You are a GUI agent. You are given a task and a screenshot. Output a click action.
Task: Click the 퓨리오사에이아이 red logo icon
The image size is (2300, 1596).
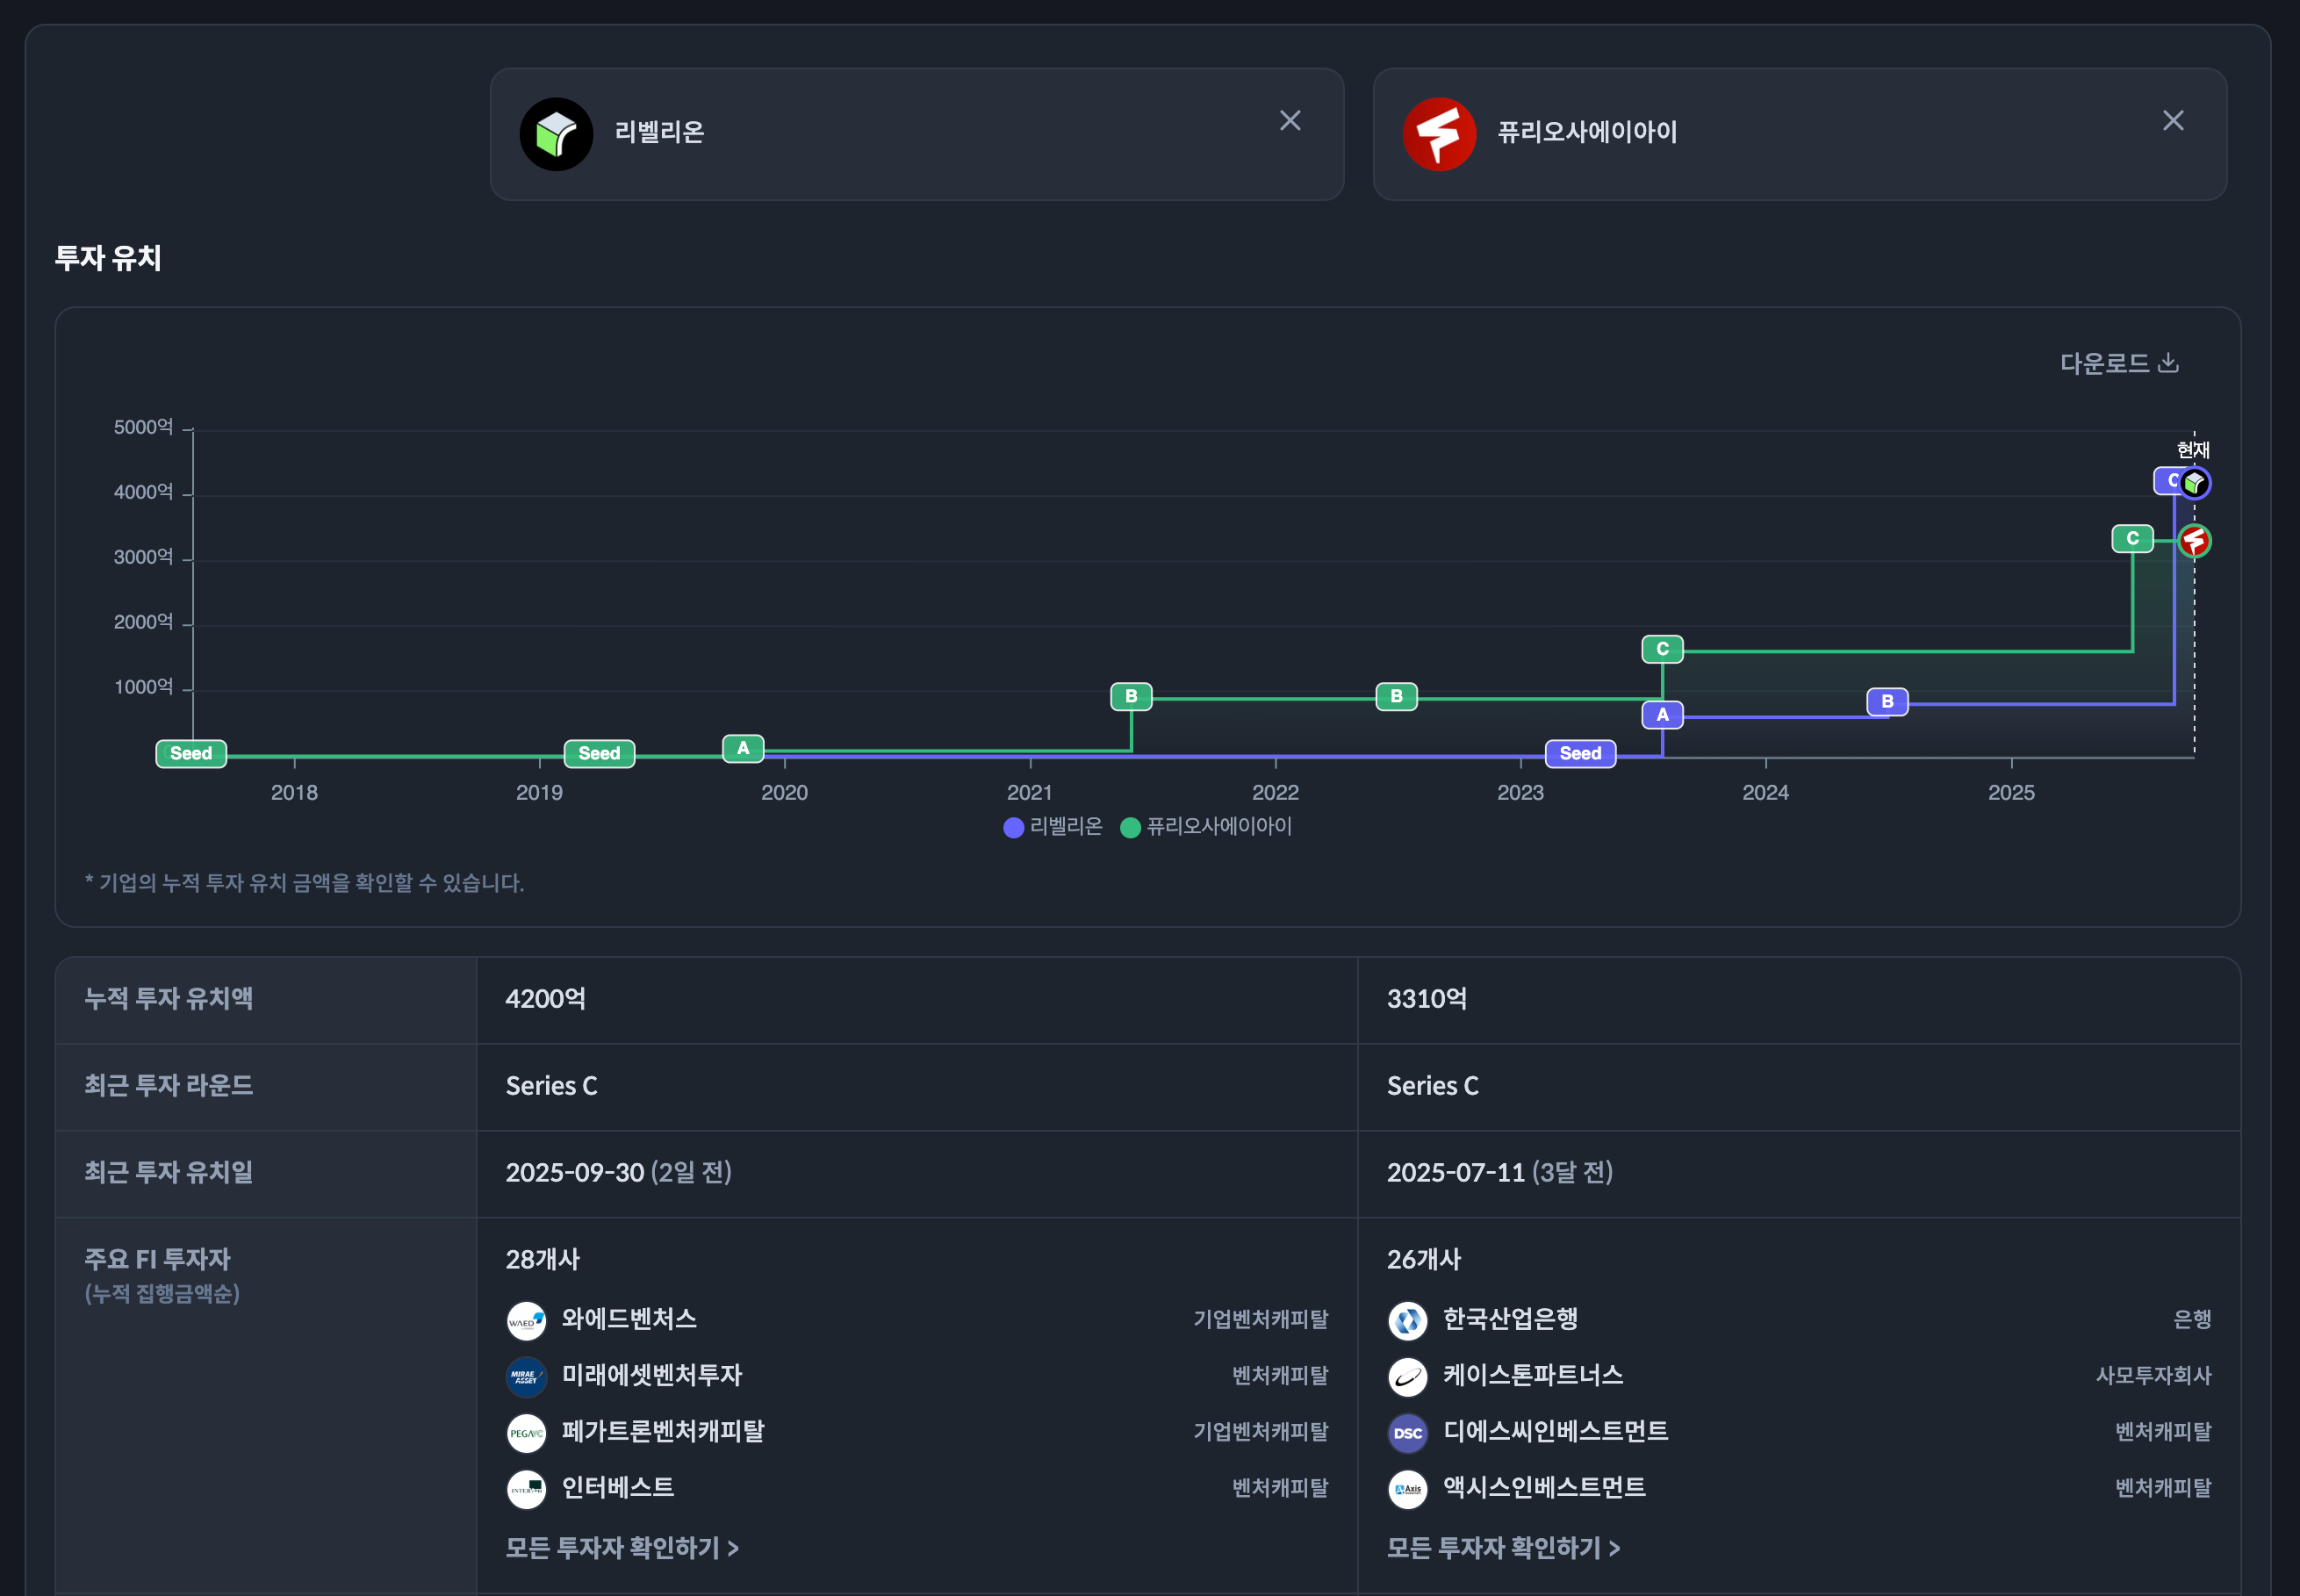tap(1439, 134)
